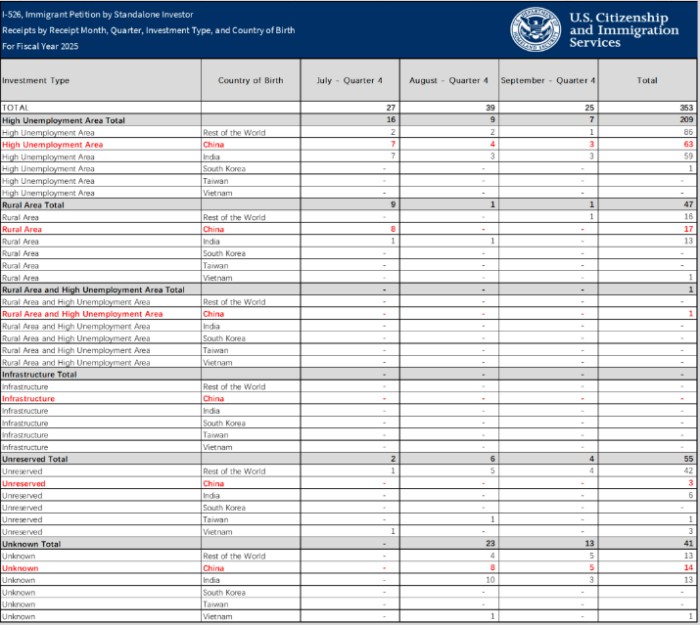Click the Unknown Total row label
The image size is (700, 625).
[32, 544]
